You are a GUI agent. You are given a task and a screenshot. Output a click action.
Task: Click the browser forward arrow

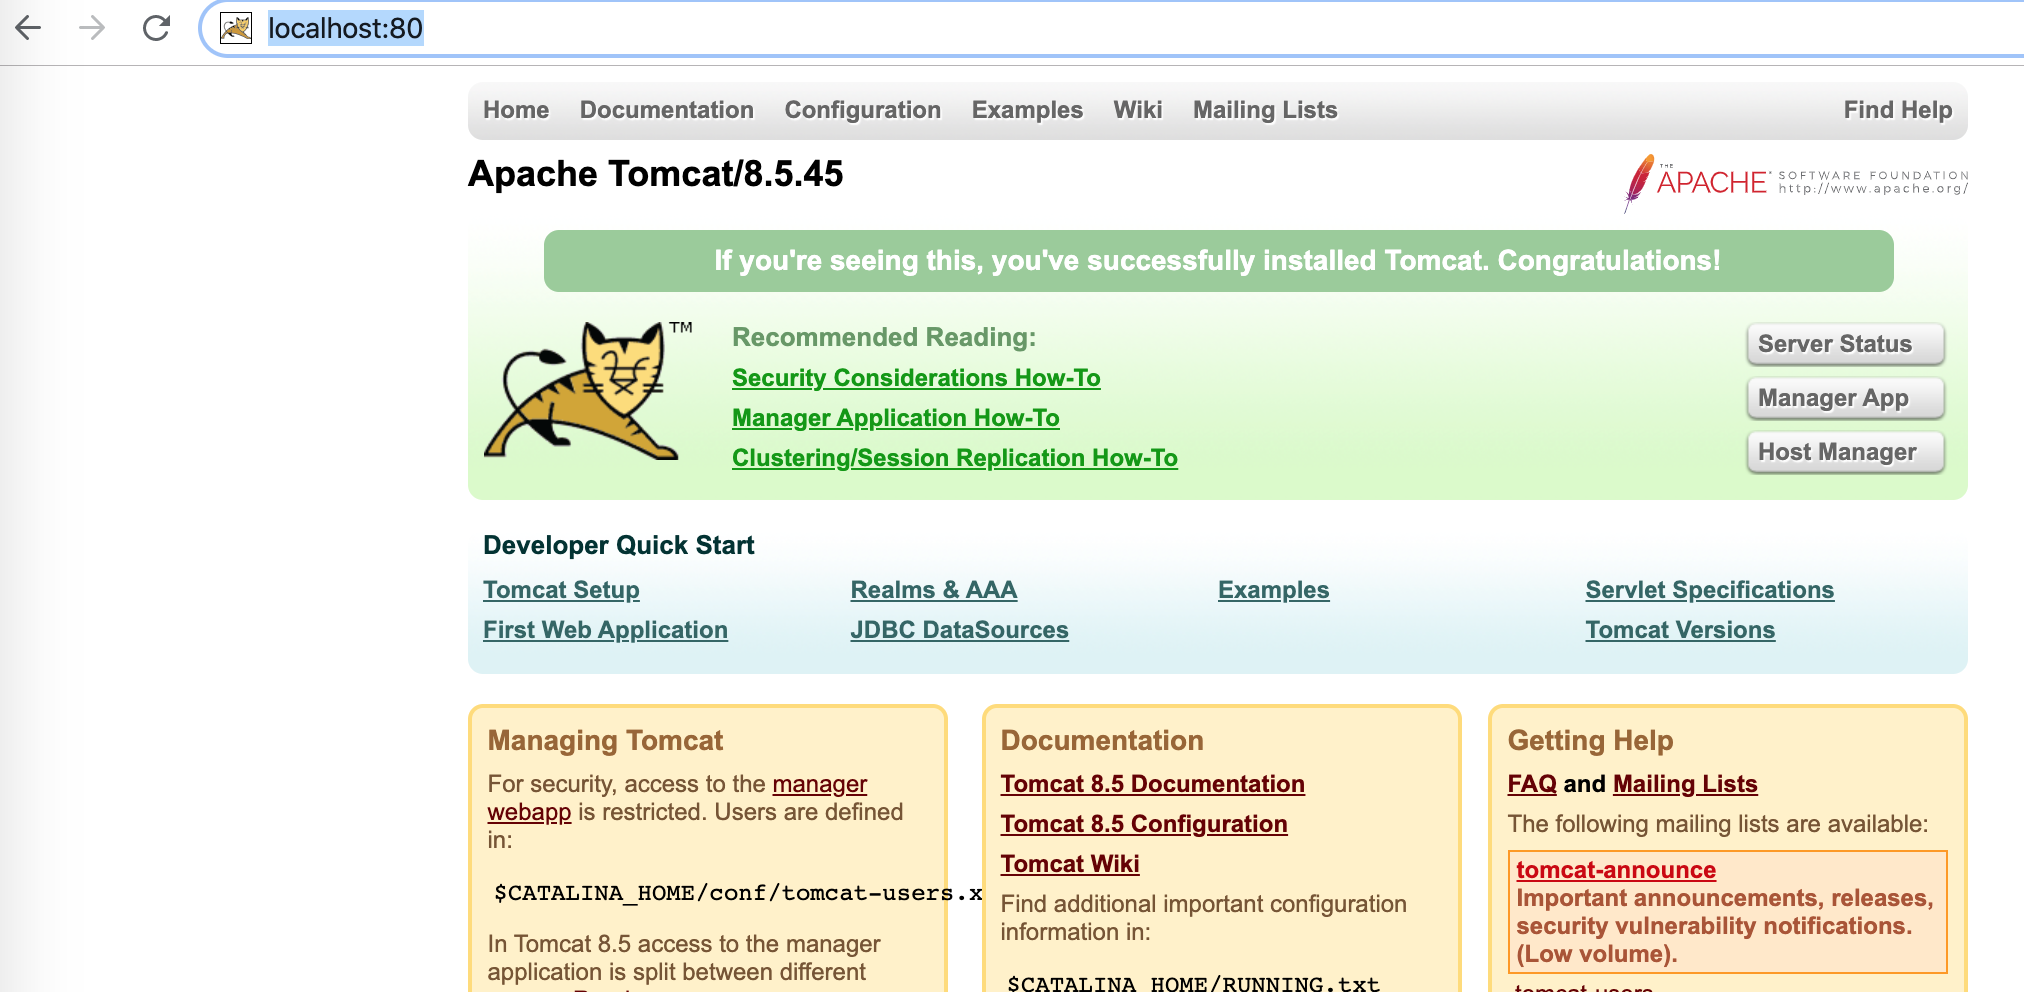click(92, 28)
